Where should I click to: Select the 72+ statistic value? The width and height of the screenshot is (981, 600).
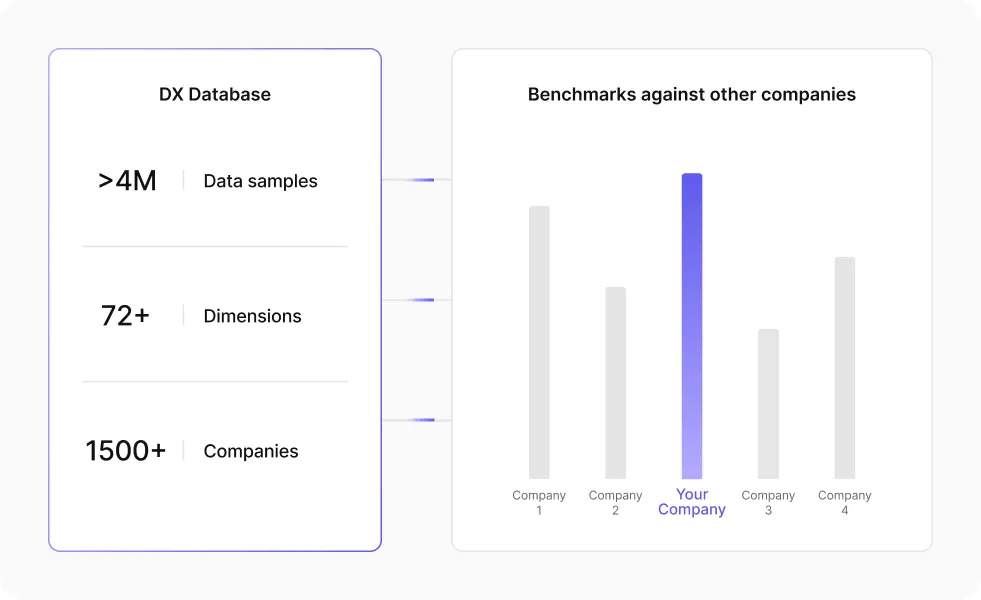pyautogui.click(x=125, y=316)
